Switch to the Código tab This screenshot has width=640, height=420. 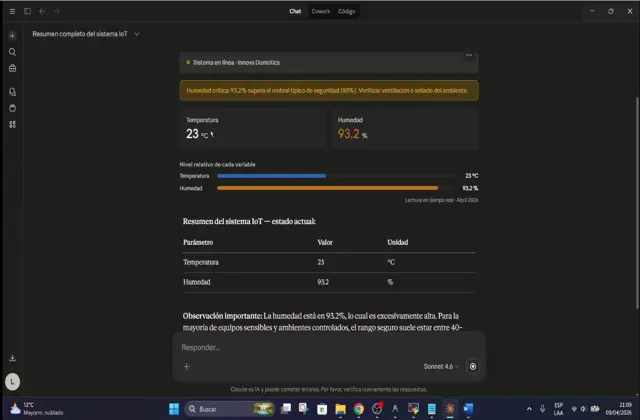click(346, 11)
